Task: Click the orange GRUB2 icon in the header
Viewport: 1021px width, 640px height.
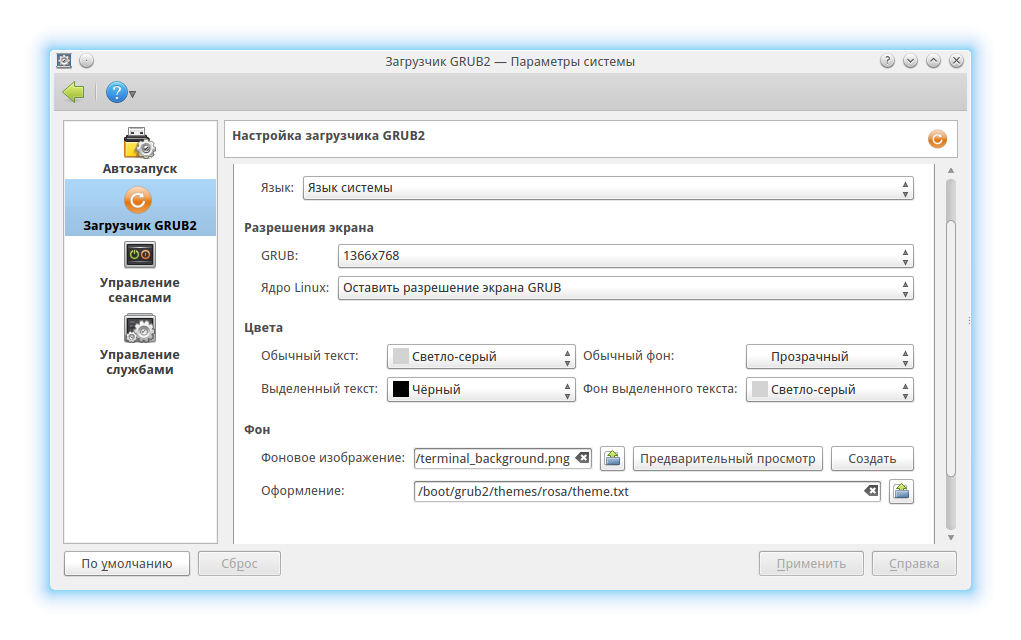Action: click(937, 139)
